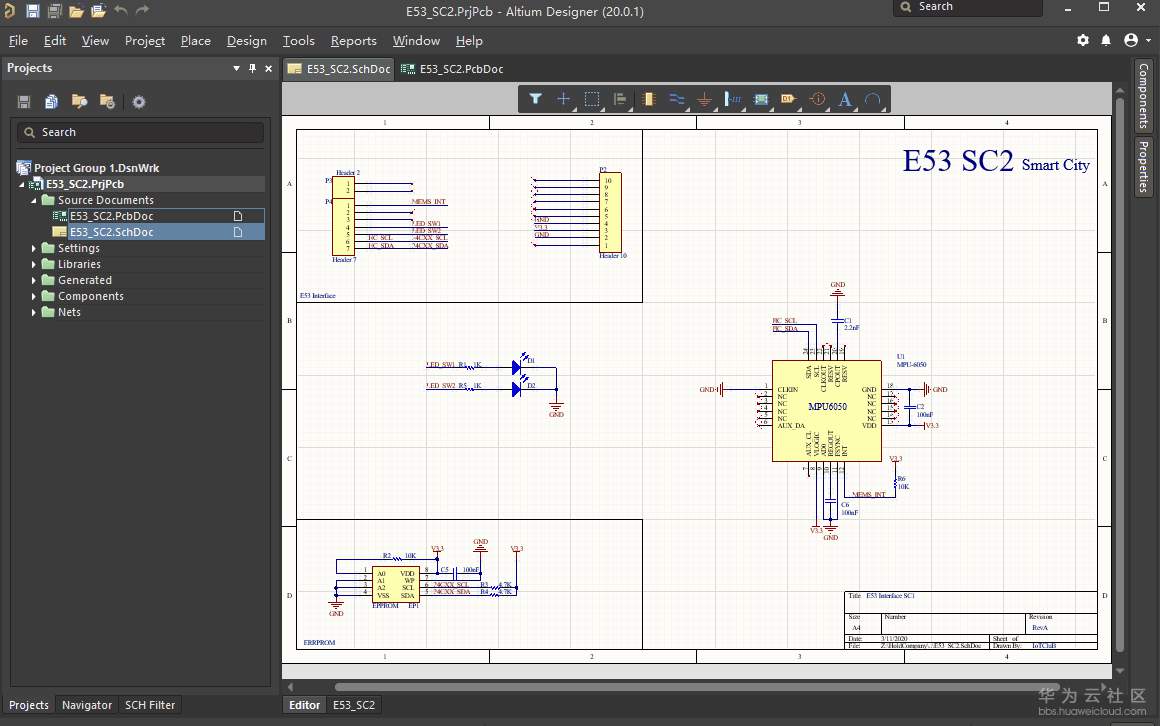This screenshot has width=1160, height=726.
Task: Open the SCH Filter panel tab
Action: [150, 705]
